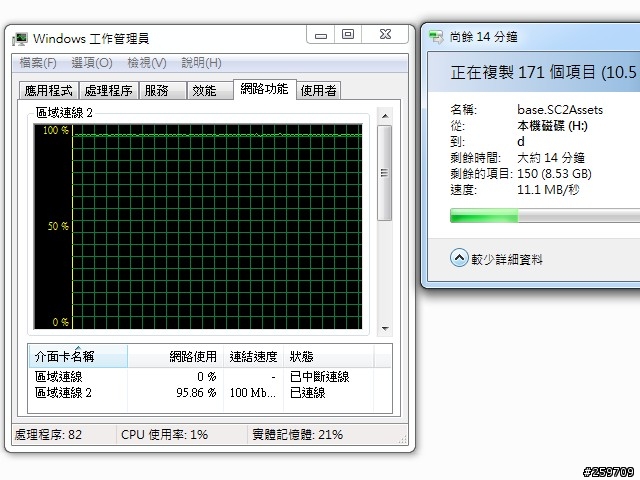The width and height of the screenshot is (640, 480).
Task: Click the 已中斷連線 status cell
Action: [320, 376]
